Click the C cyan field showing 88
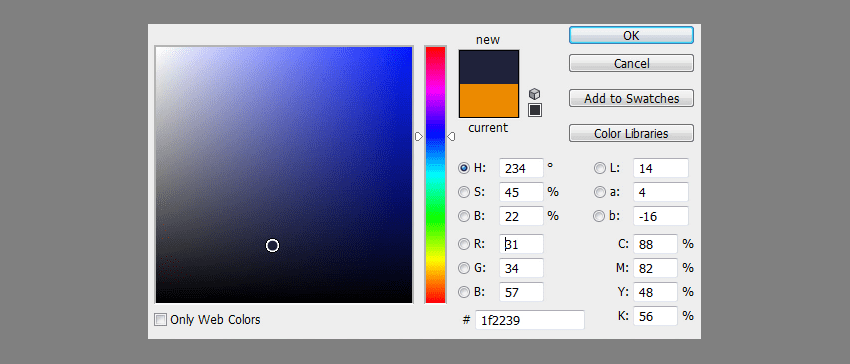This screenshot has width=850, height=364. click(655, 244)
